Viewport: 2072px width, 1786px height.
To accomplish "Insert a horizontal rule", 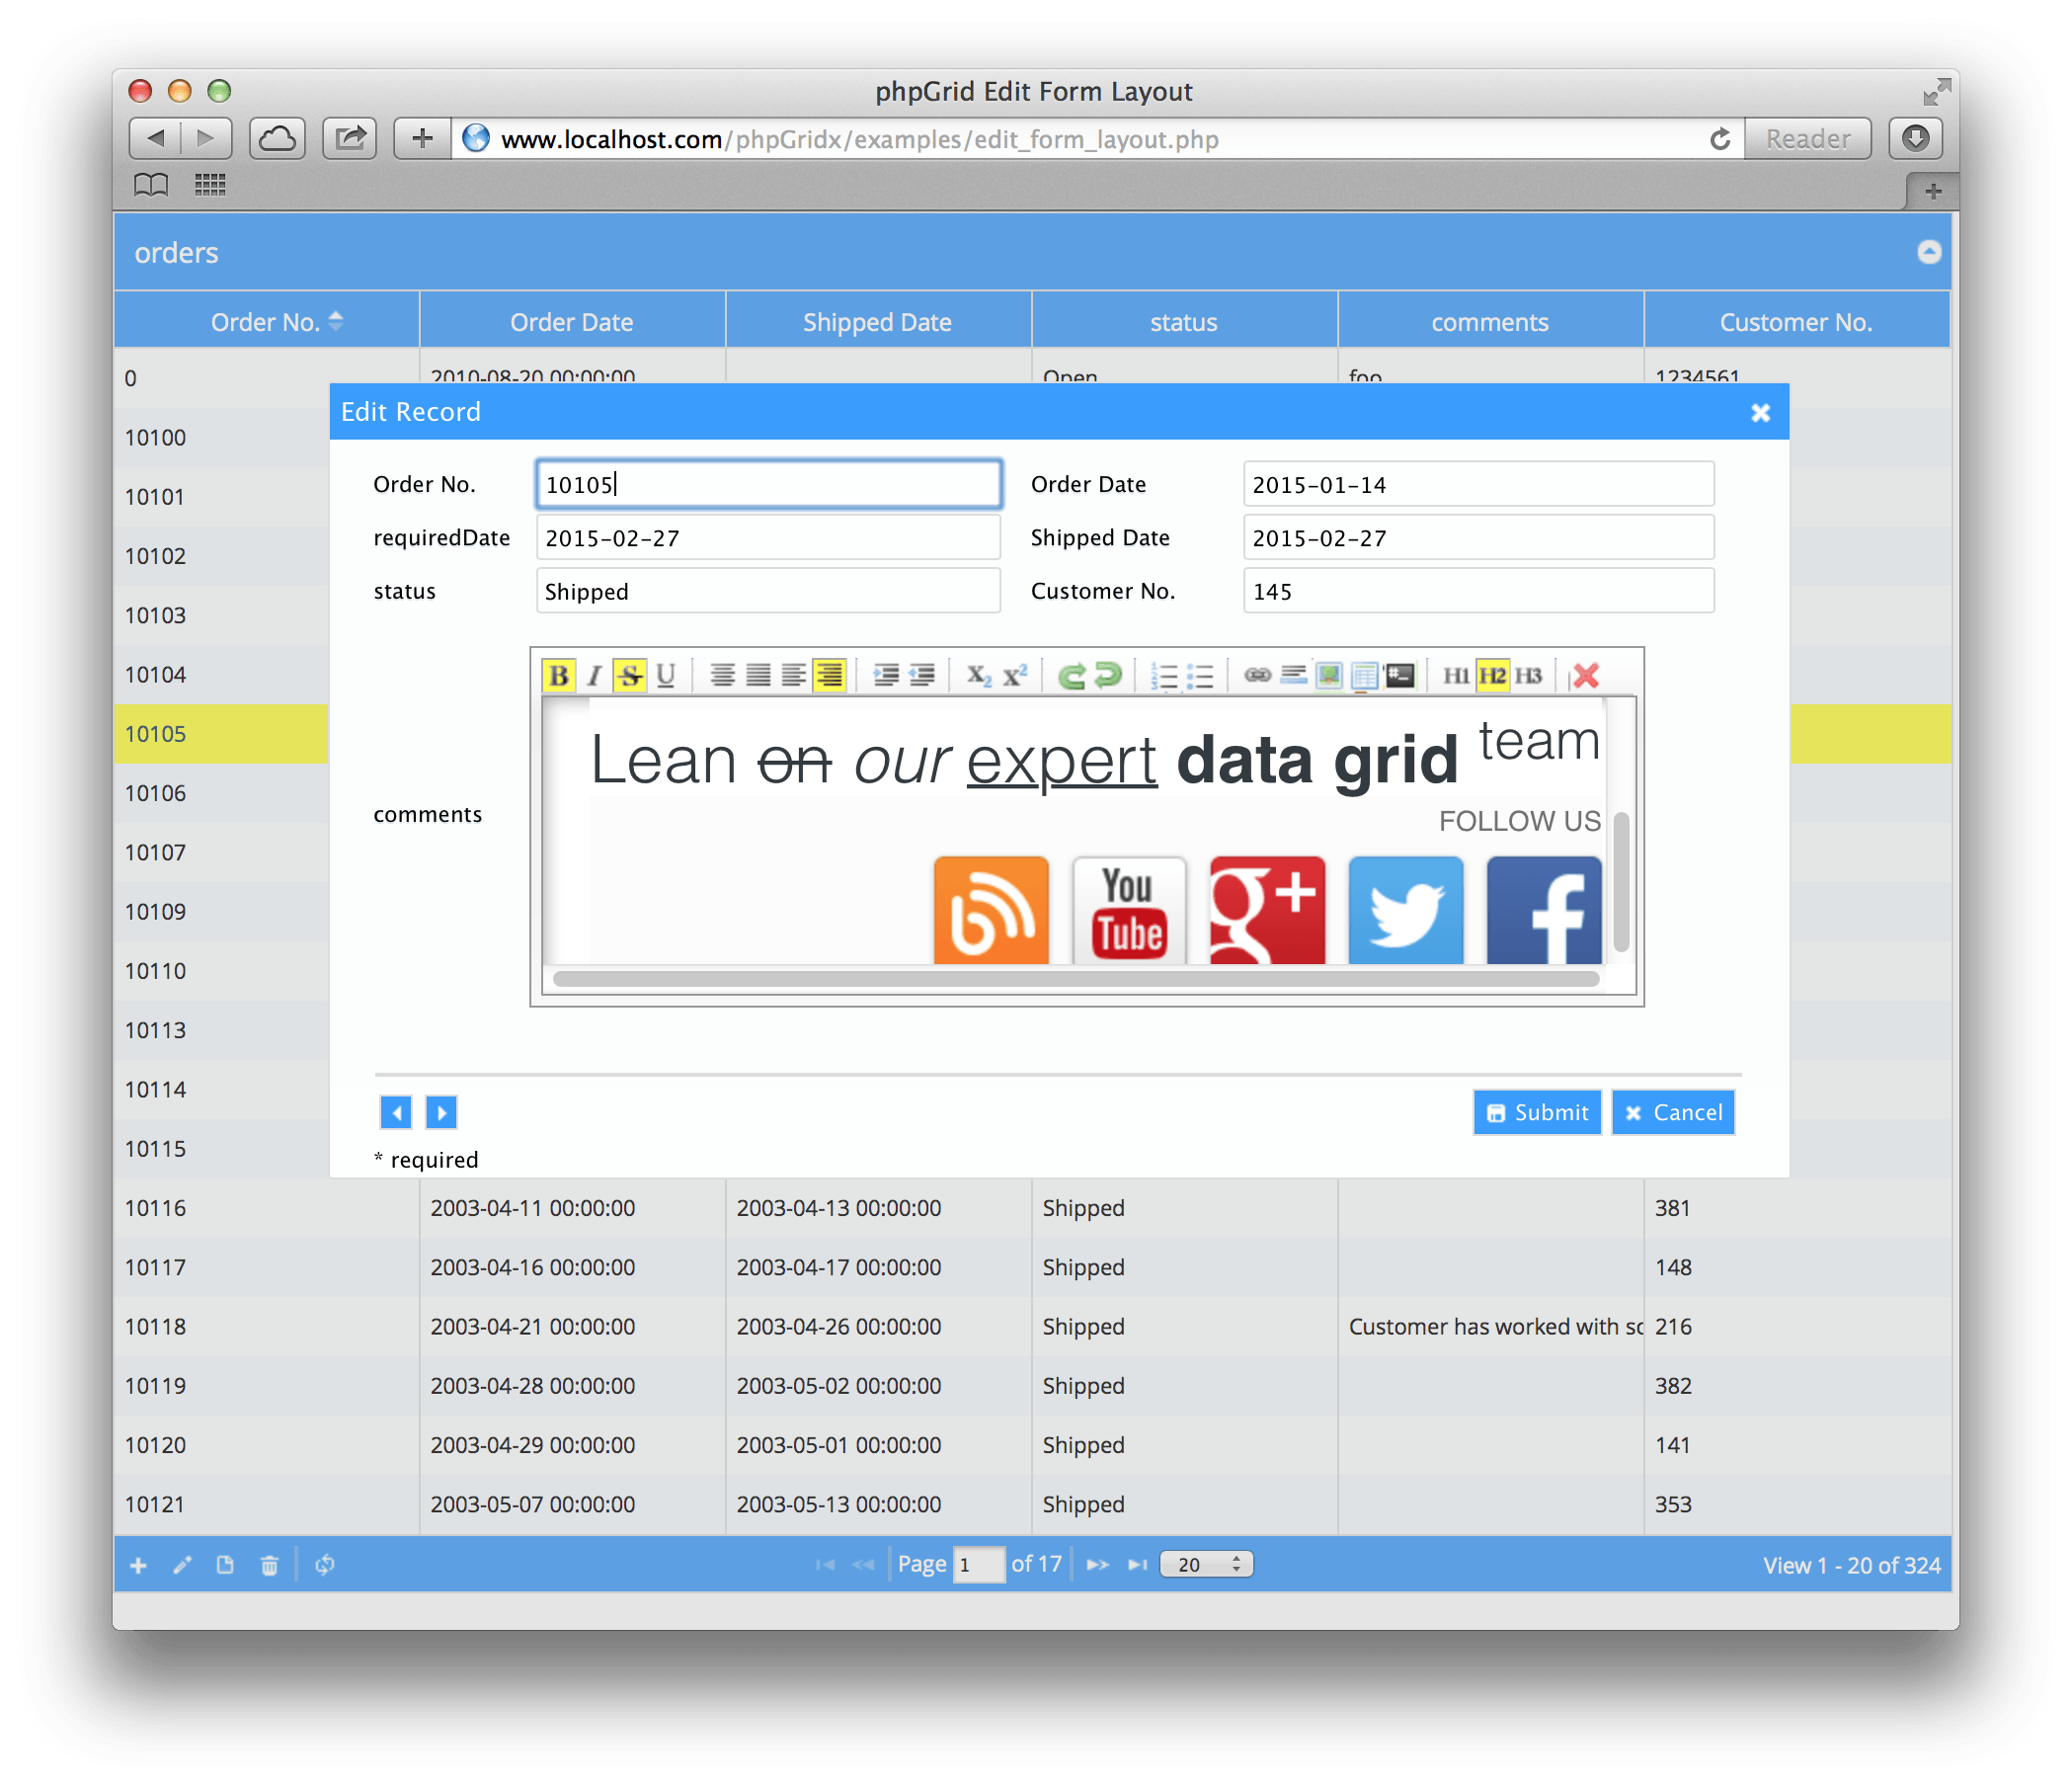I will (x=1293, y=676).
